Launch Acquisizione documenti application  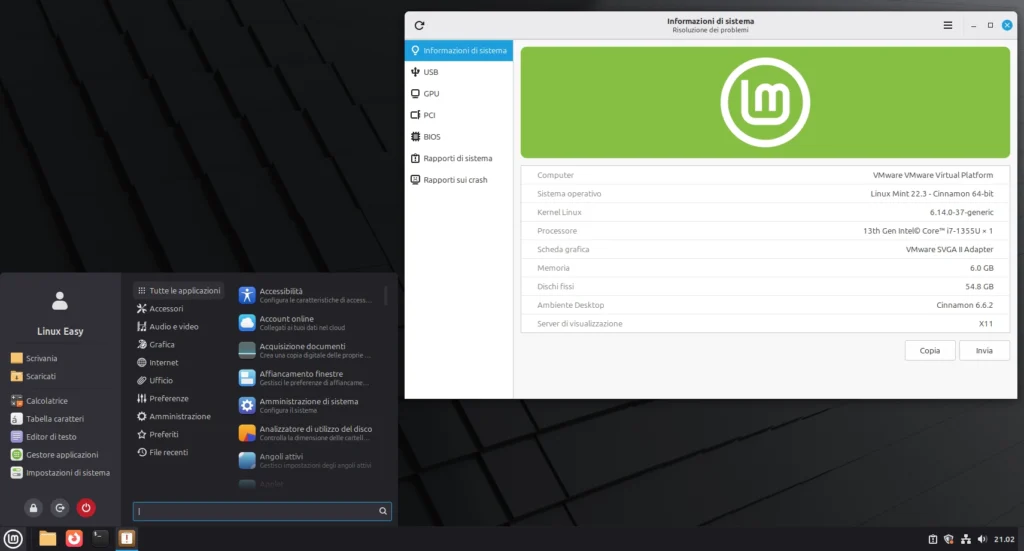pyautogui.click(x=308, y=350)
